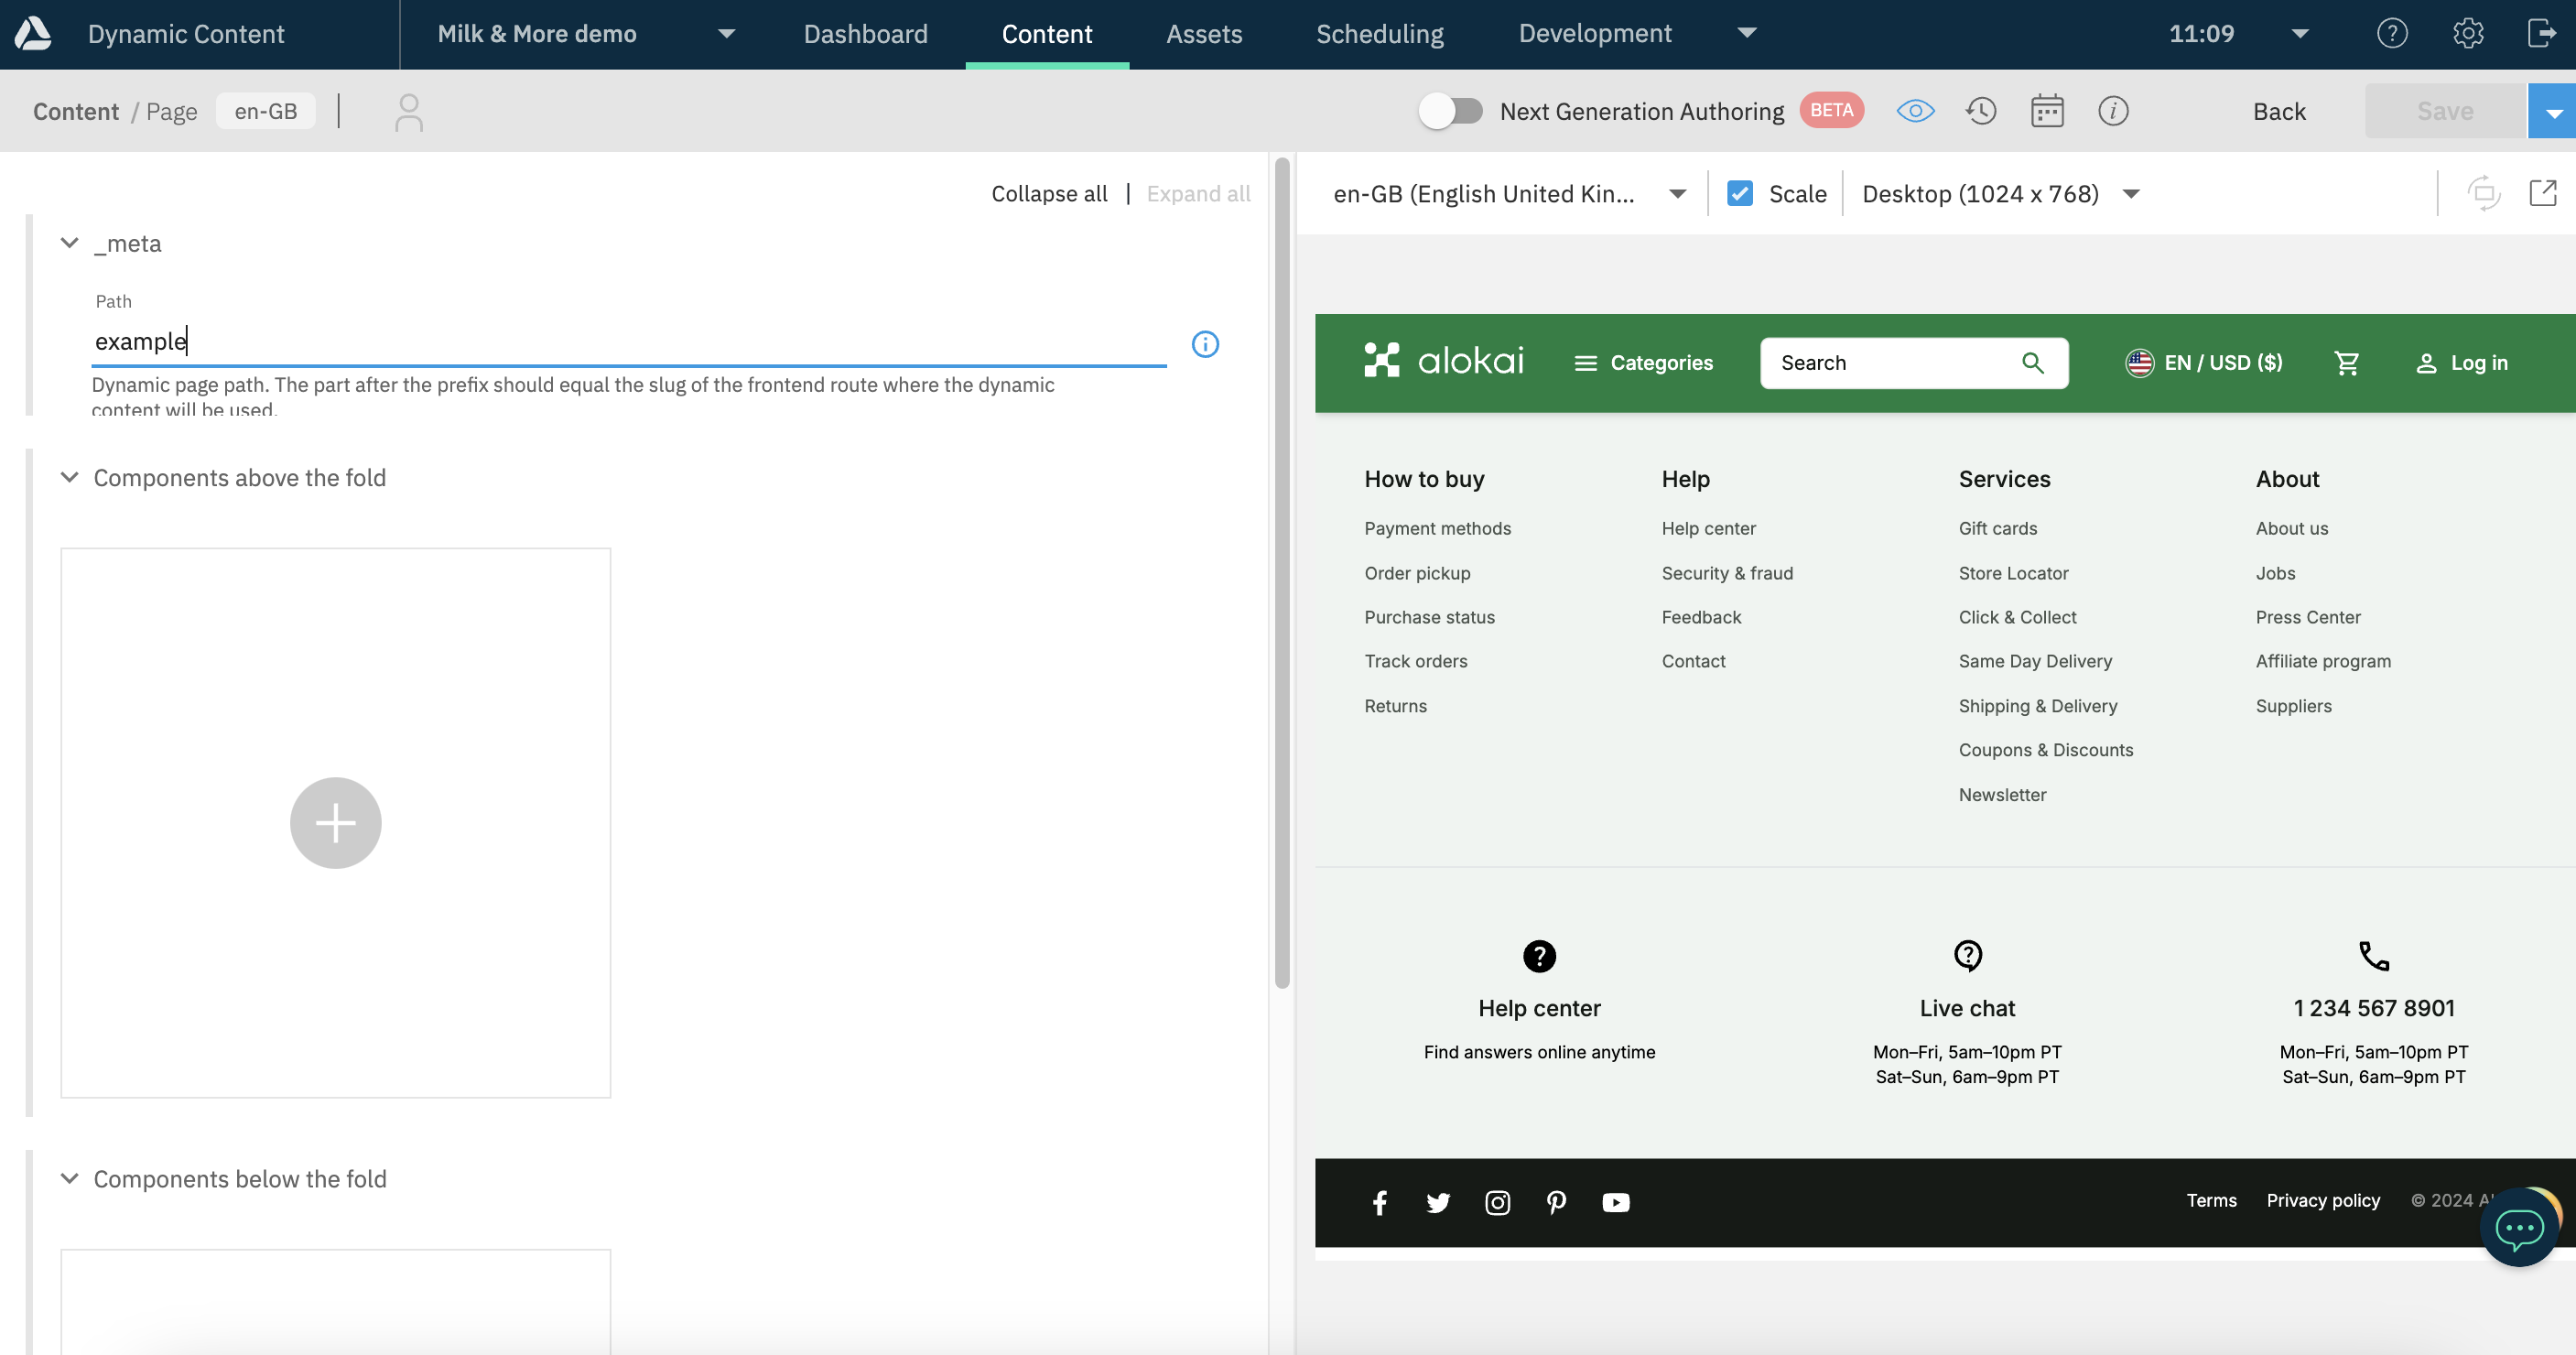Click the Path field info icon
Image resolution: width=2576 pixels, height=1355 pixels.
[x=1205, y=344]
